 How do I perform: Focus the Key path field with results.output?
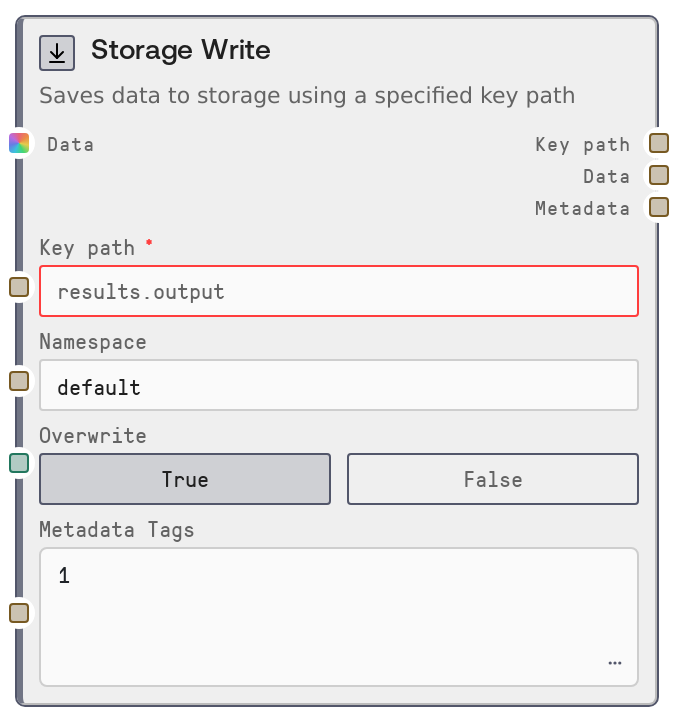point(338,292)
